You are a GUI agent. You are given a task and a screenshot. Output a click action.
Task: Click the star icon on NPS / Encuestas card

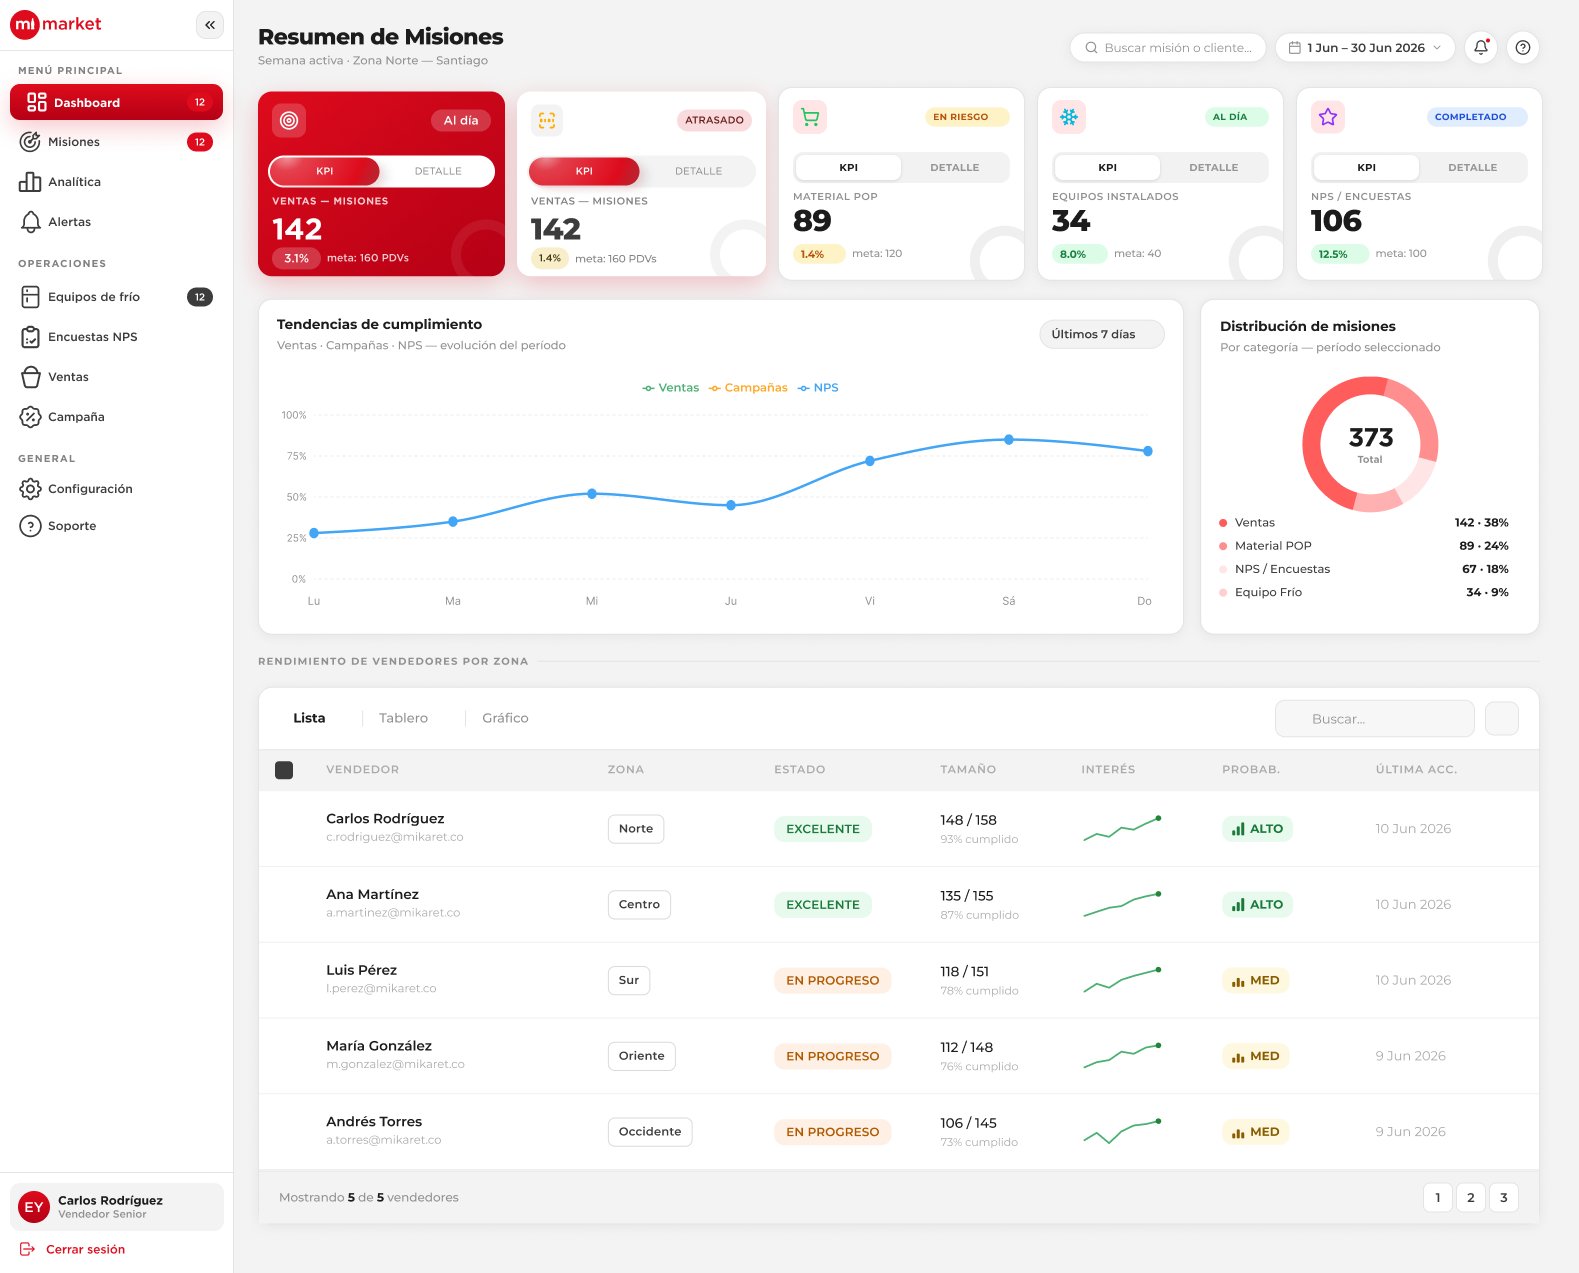(1328, 117)
